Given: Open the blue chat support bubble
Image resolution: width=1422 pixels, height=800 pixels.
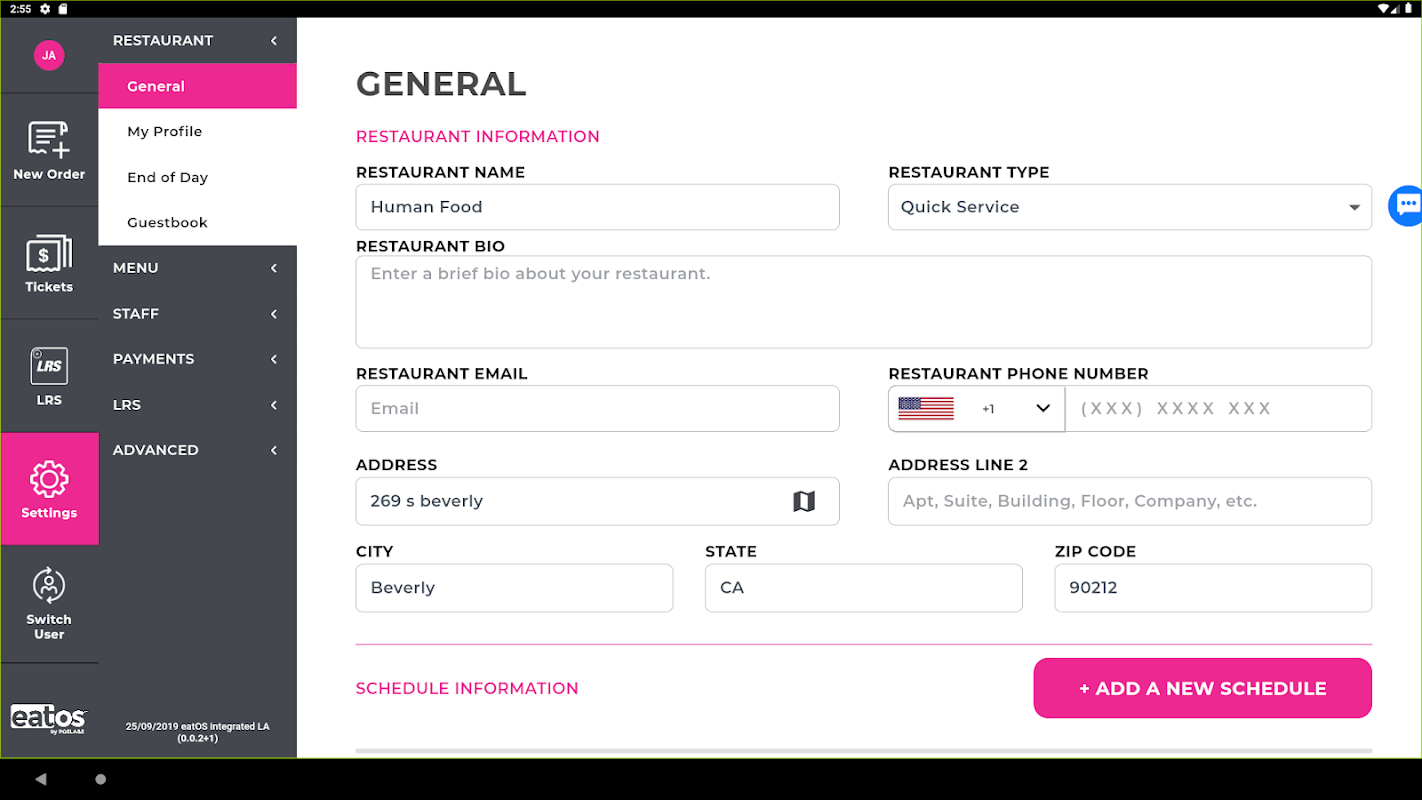Looking at the screenshot, I should point(1407,206).
